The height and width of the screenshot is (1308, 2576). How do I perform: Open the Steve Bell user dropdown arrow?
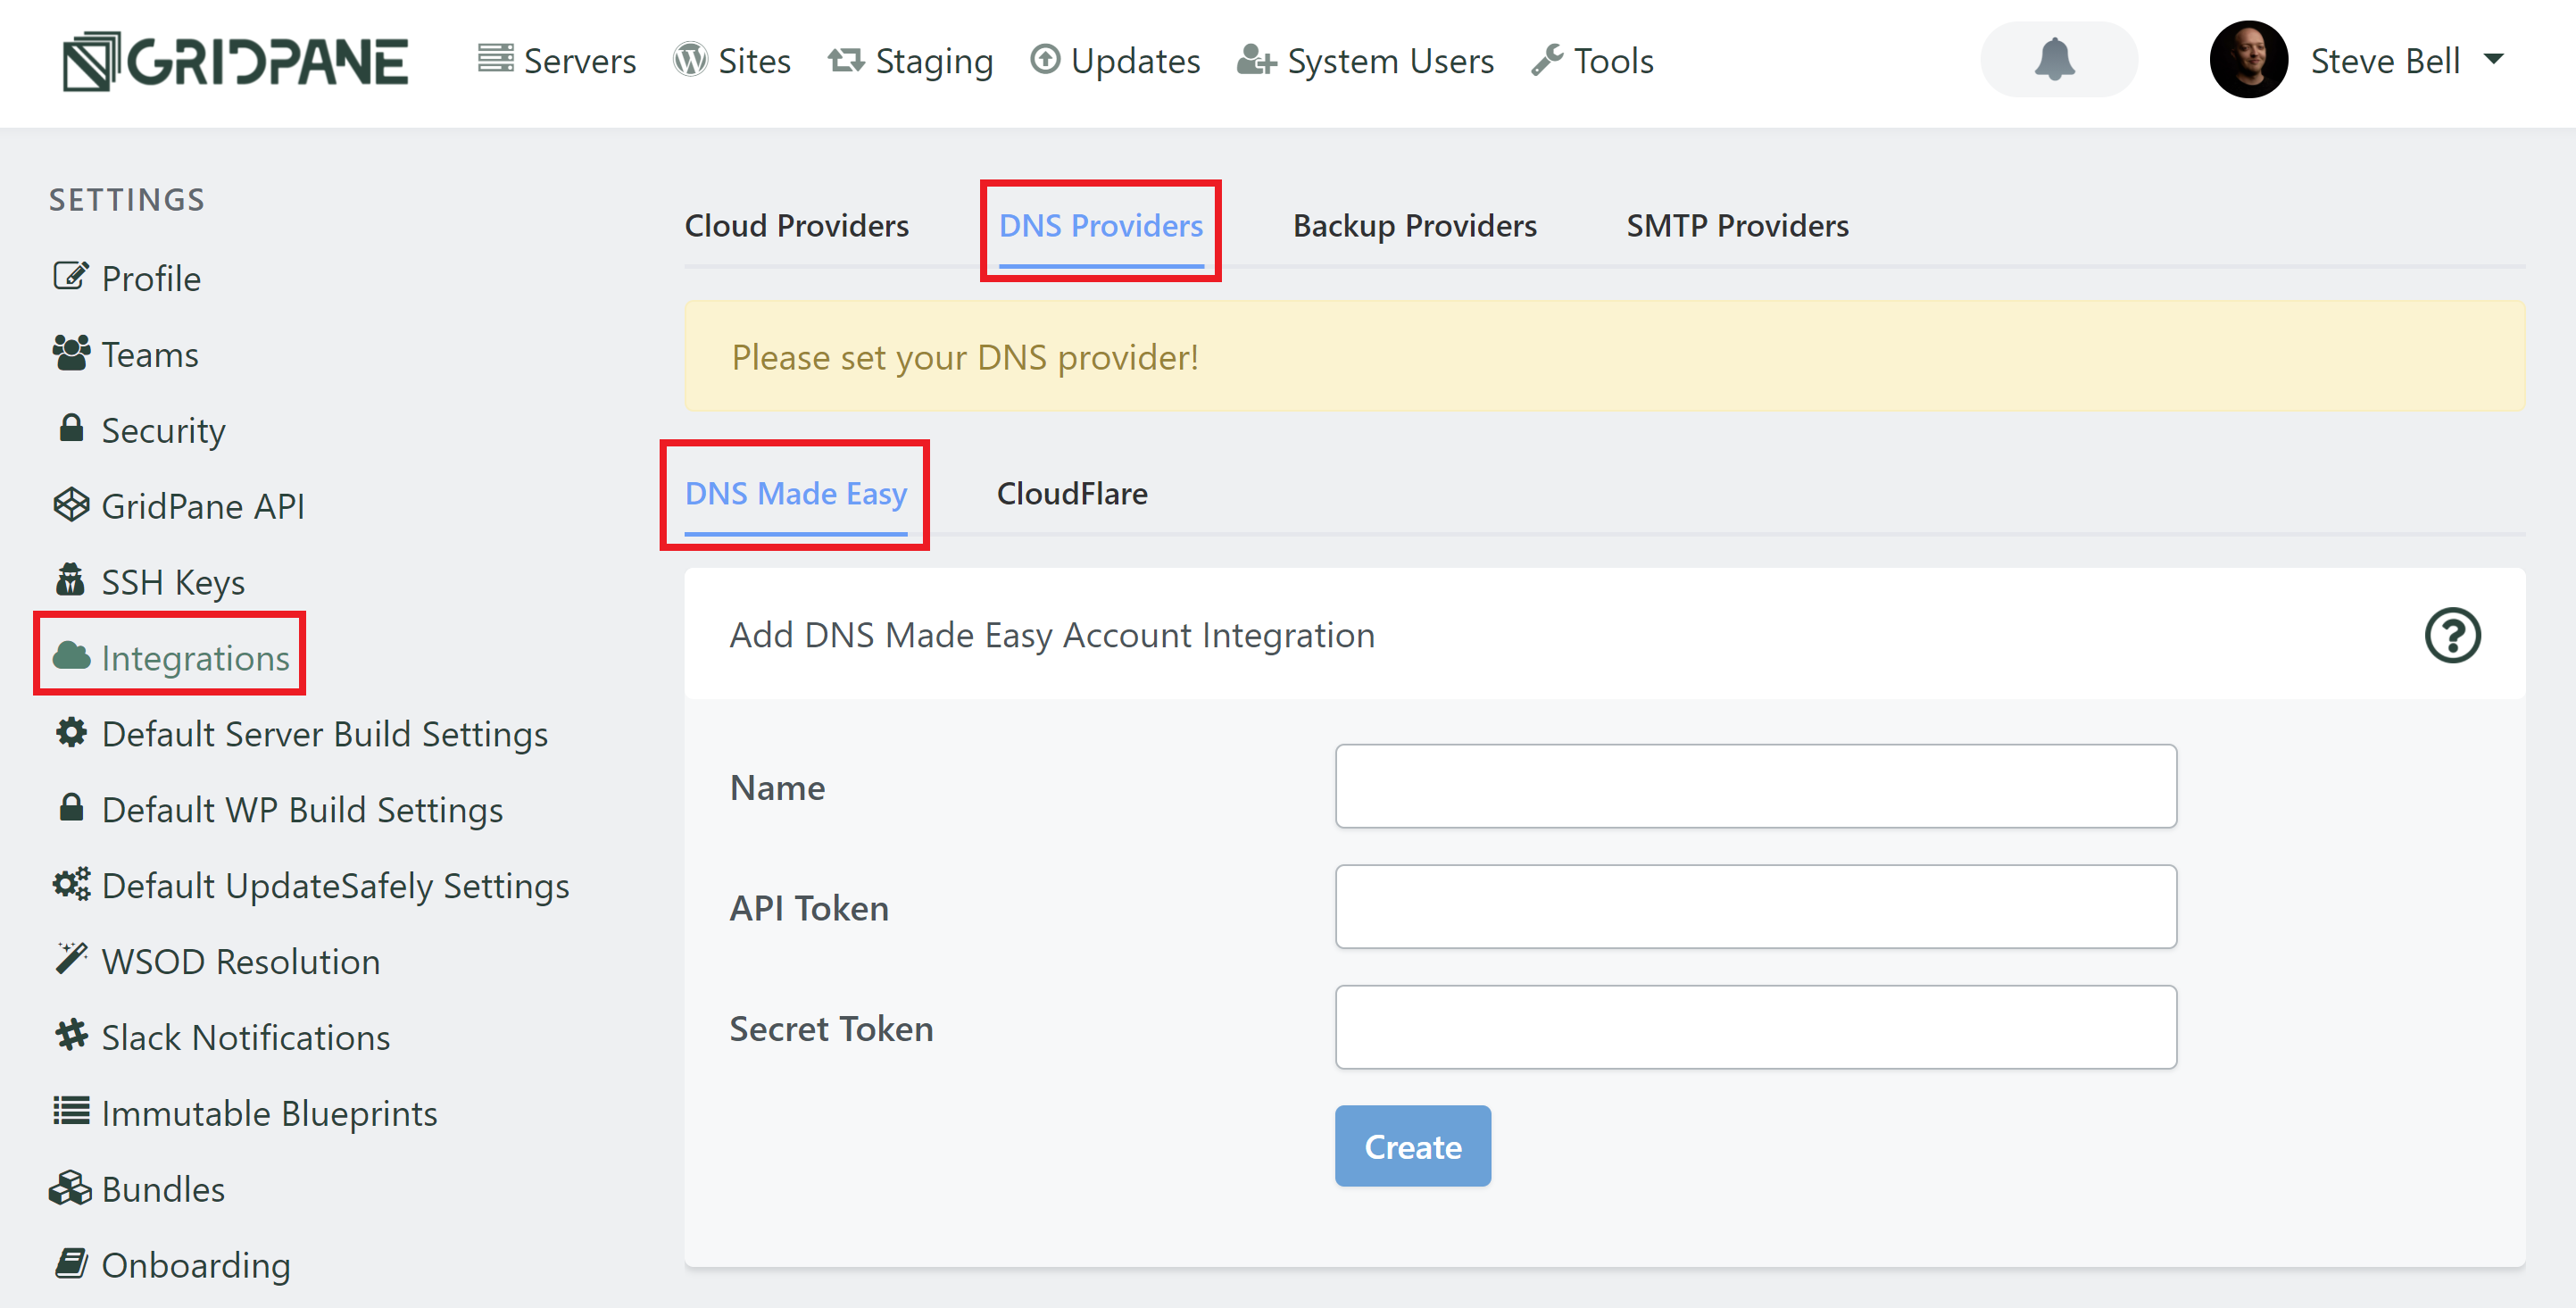coord(2494,60)
